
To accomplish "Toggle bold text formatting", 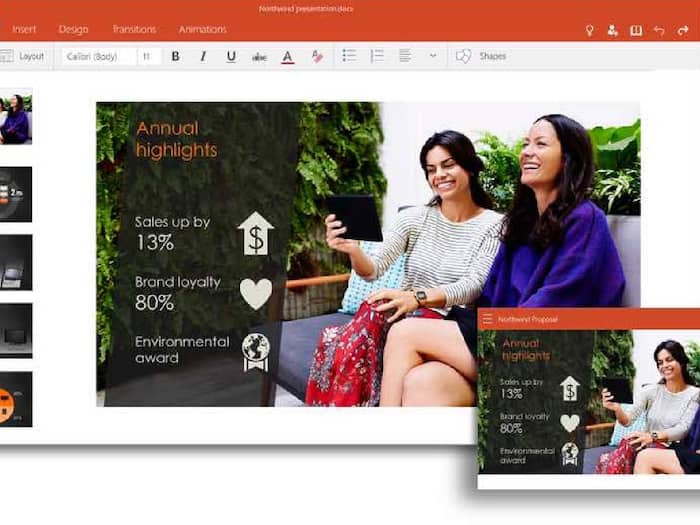I will (x=175, y=57).
